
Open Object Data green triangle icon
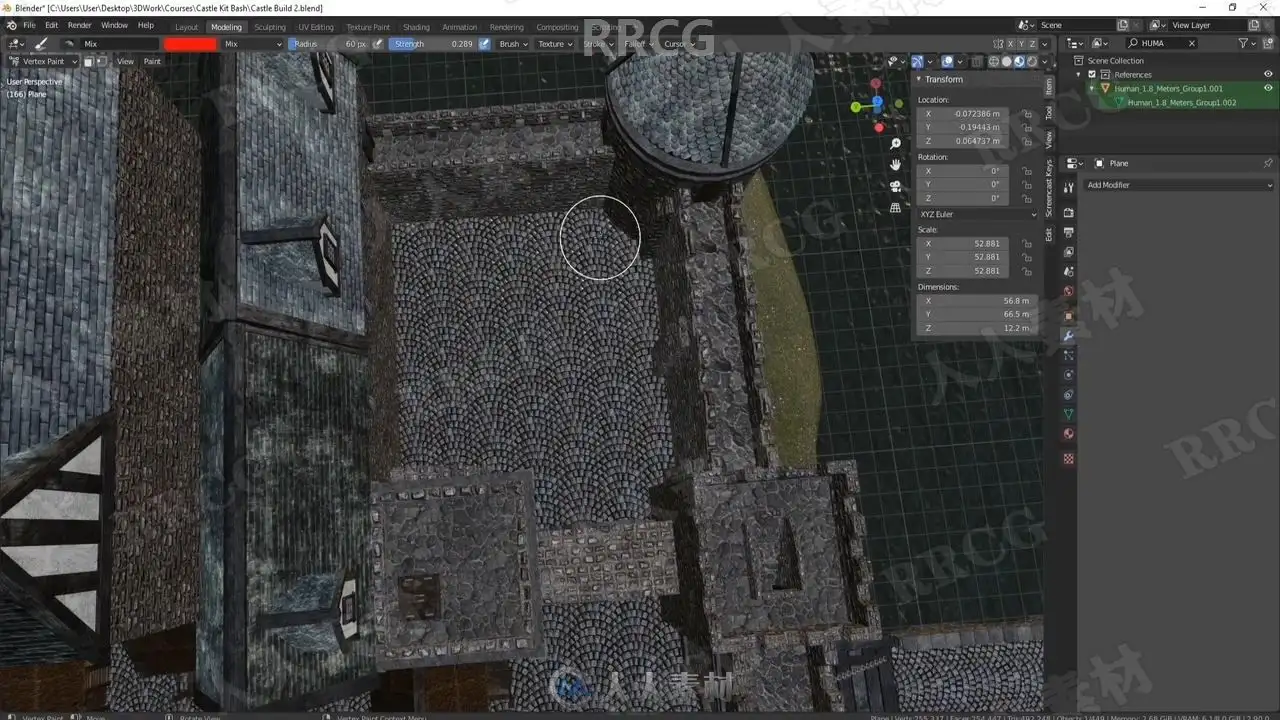coord(1068,414)
